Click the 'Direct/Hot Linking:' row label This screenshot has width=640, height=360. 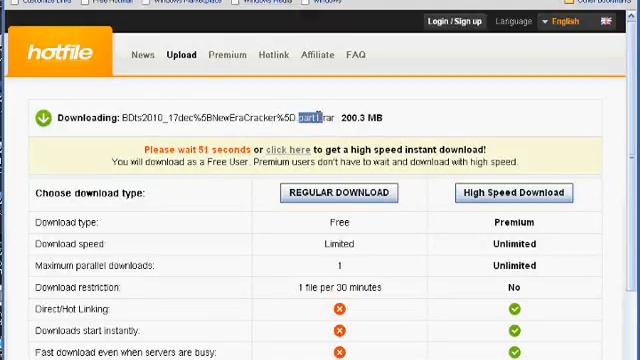[x=72, y=309]
